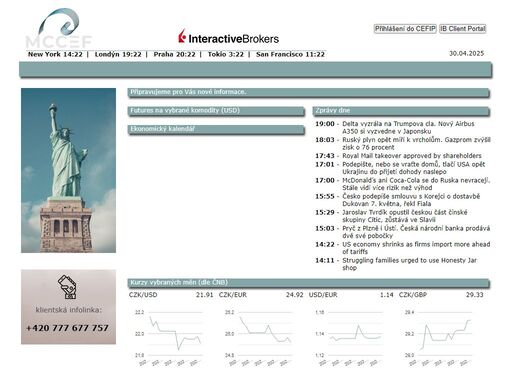
Task: Expand Futures na vybrané komodity (USD) section
Action: click(x=216, y=111)
